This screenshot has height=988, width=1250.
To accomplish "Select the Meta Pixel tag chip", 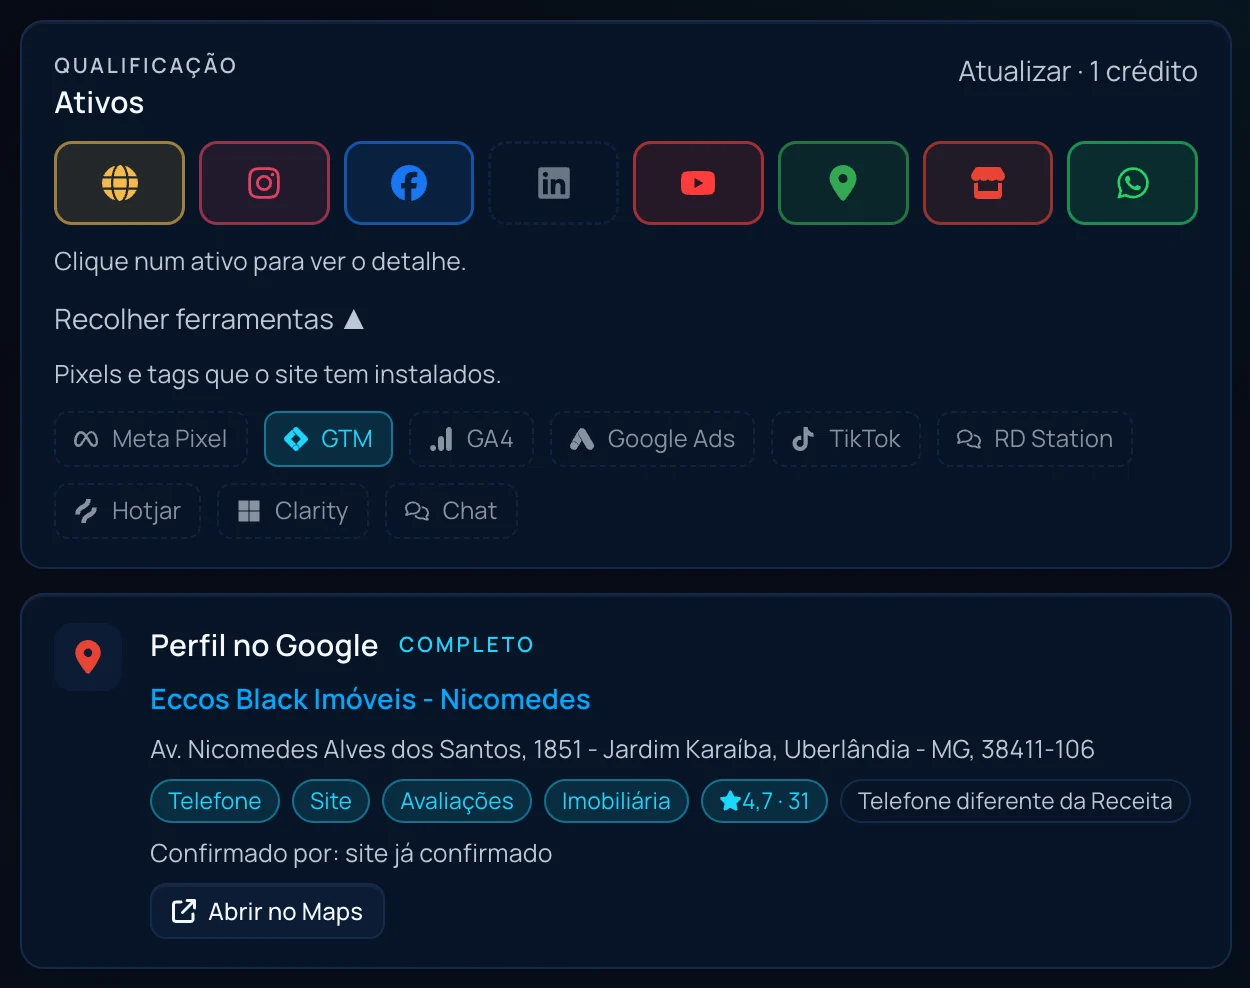I will [x=151, y=439].
